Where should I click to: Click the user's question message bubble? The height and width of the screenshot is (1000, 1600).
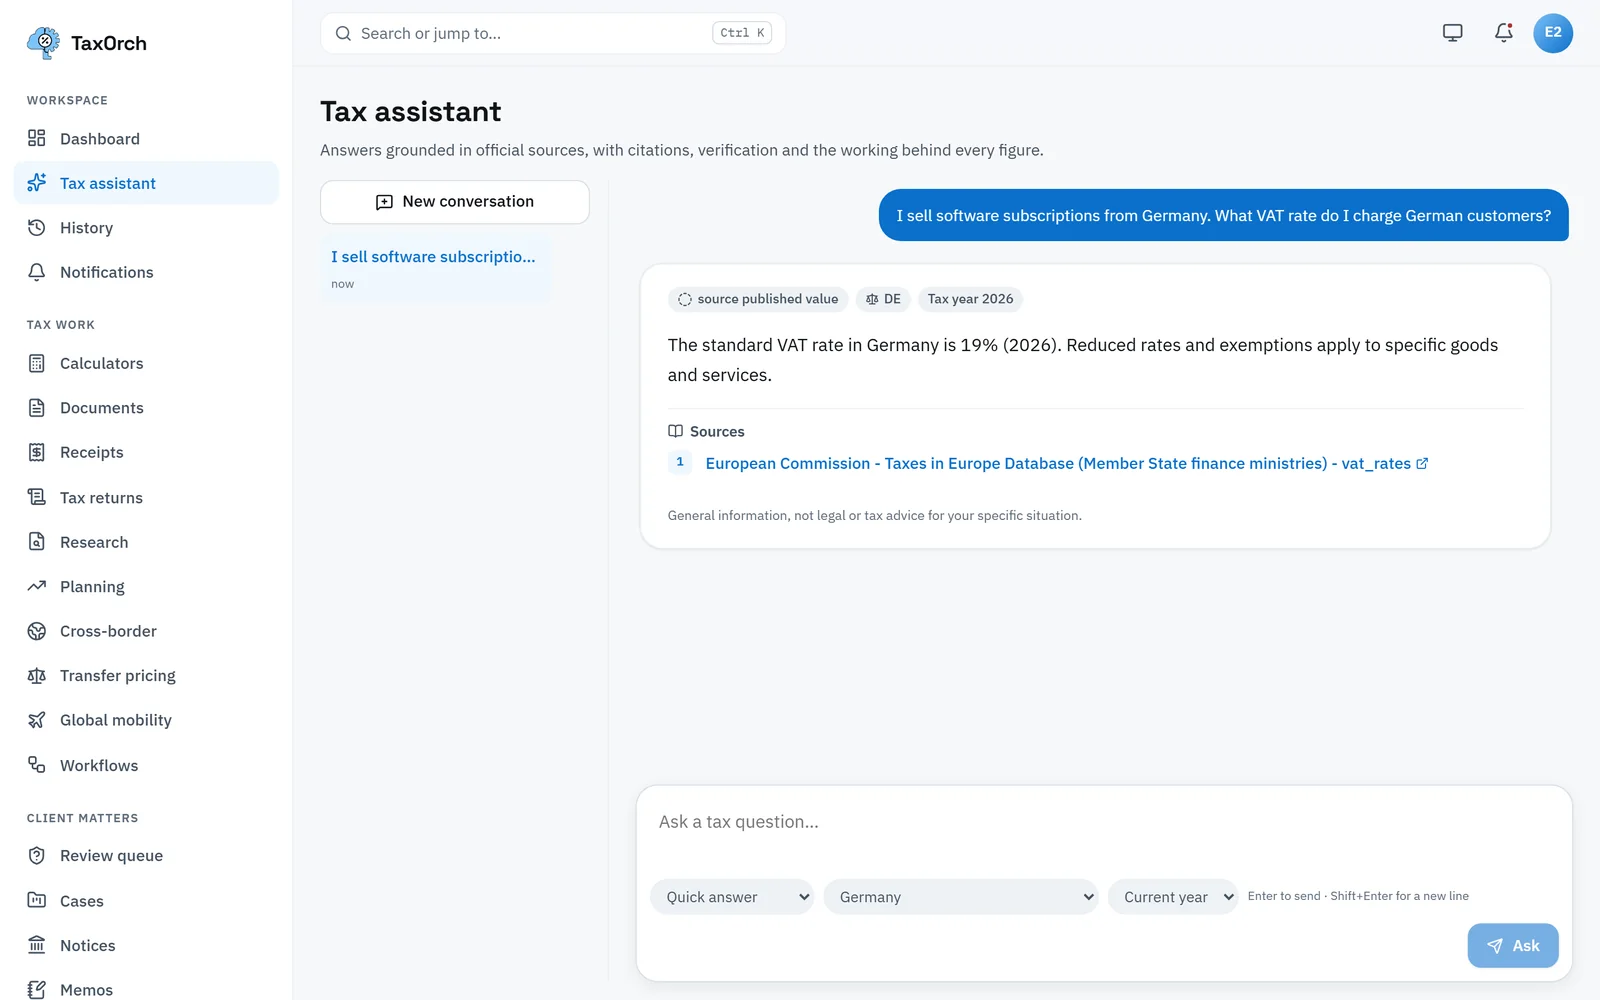(1223, 215)
